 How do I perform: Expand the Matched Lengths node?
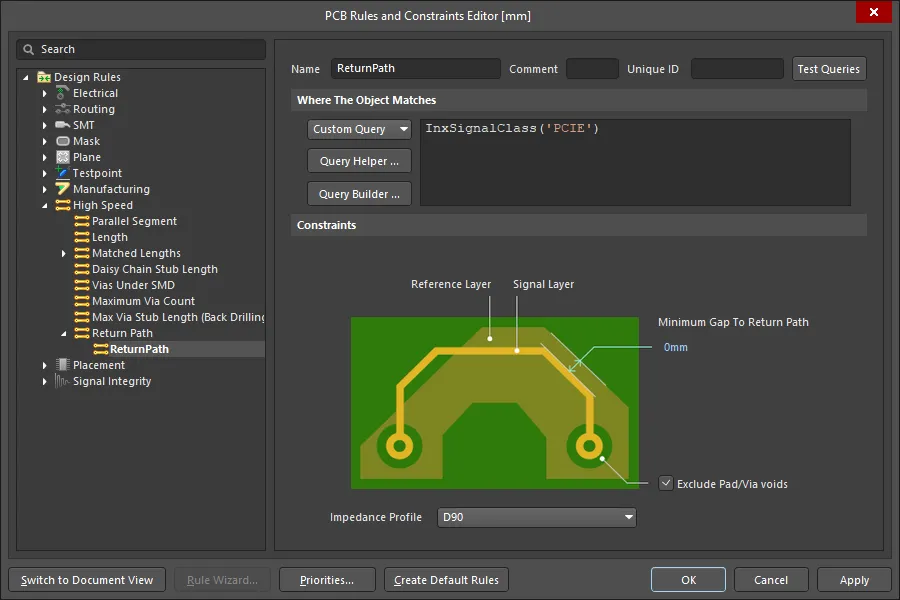(x=64, y=253)
